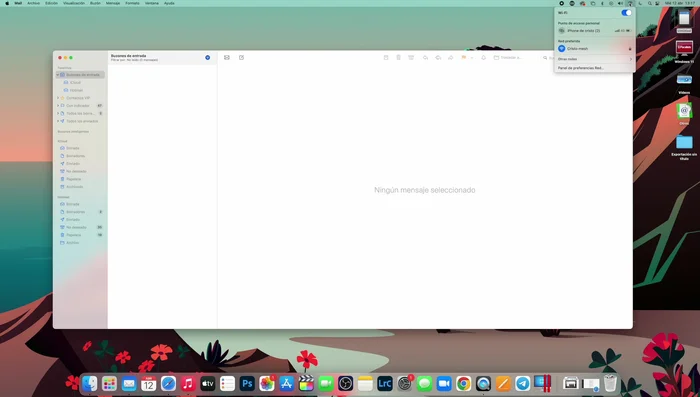Open App Store from the Dock
The image size is (700, 397).
pyautogui.click(x=286, y=383)
